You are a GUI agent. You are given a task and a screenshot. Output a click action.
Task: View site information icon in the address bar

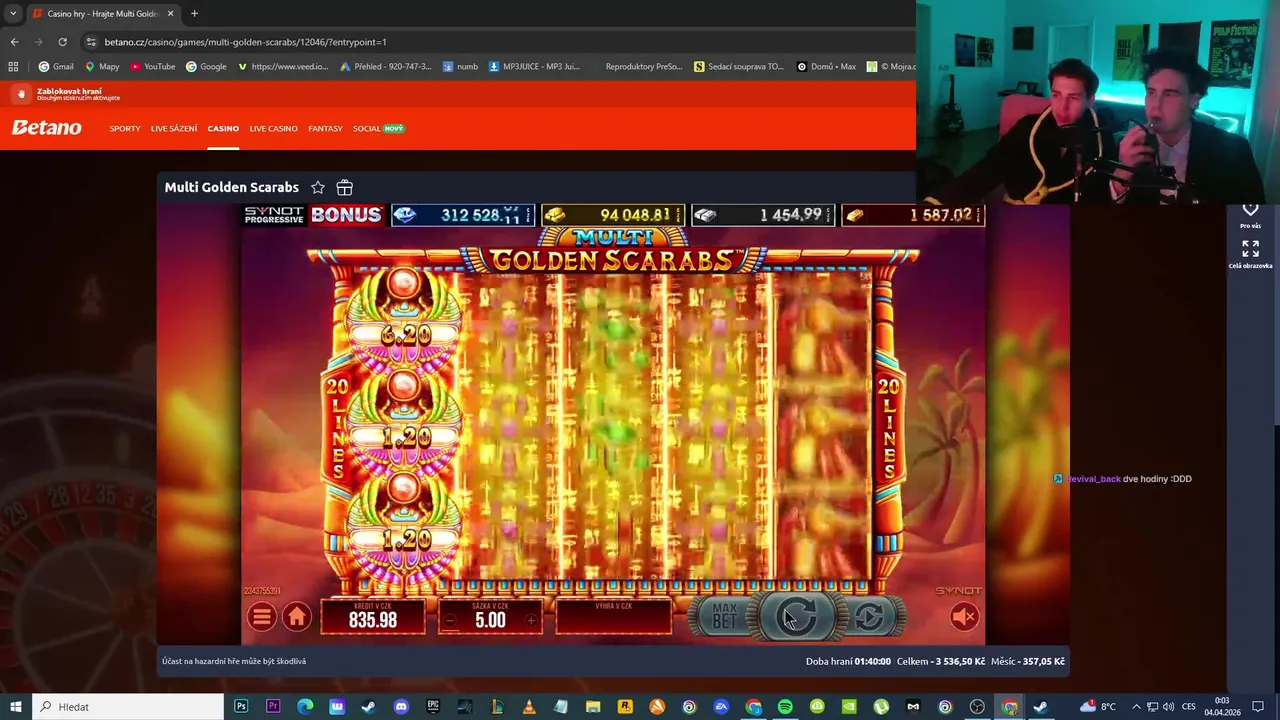pyautogui.click(x=91, y=42)
